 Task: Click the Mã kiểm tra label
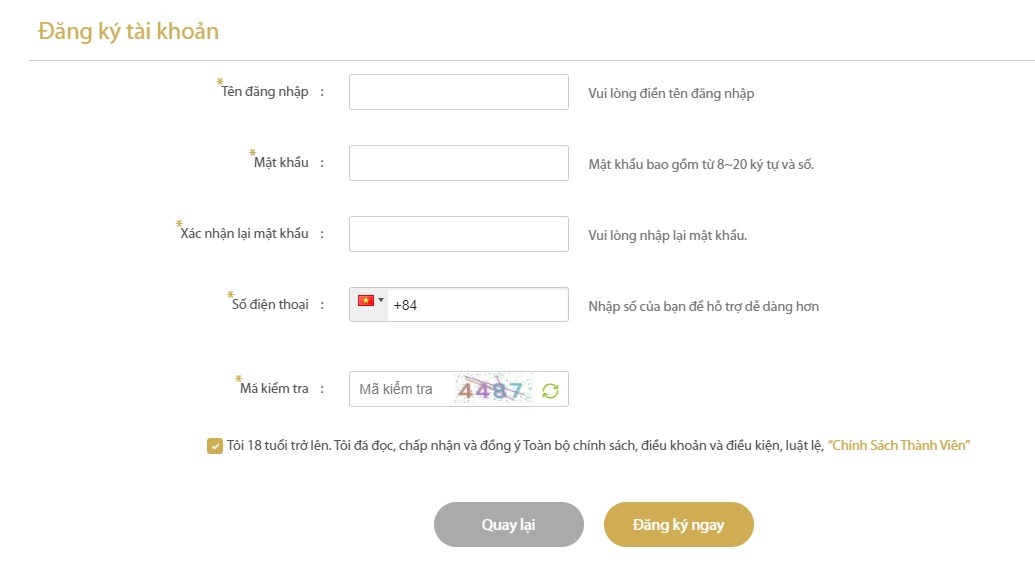[274, 389]
